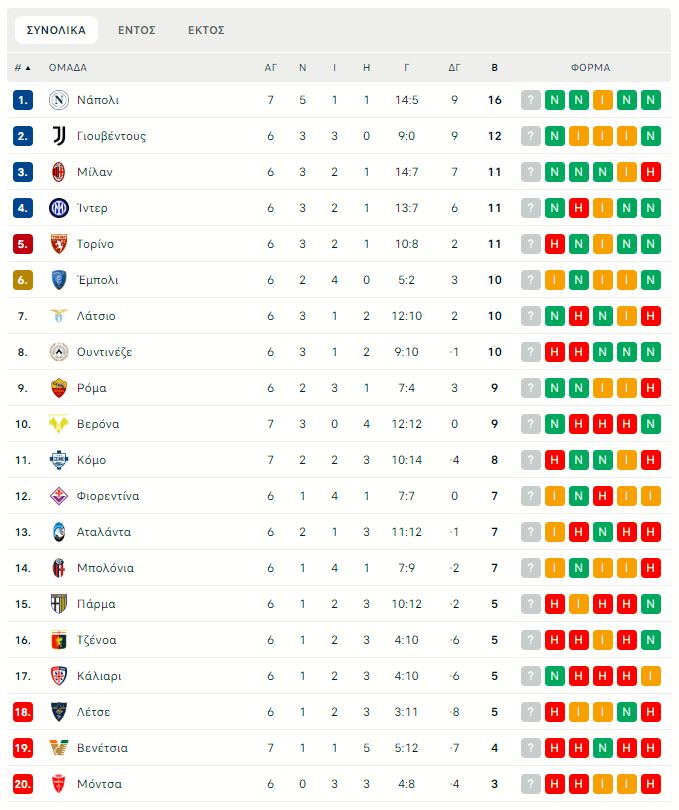Click the Torino team crest icon
This screenshot has height=810, width=679.
[58, 244]
